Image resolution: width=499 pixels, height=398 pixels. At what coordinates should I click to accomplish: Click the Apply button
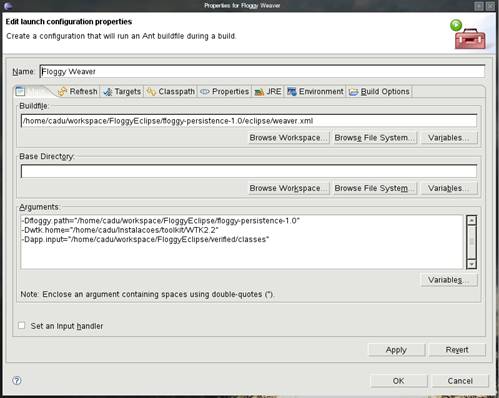click(396, 350)
